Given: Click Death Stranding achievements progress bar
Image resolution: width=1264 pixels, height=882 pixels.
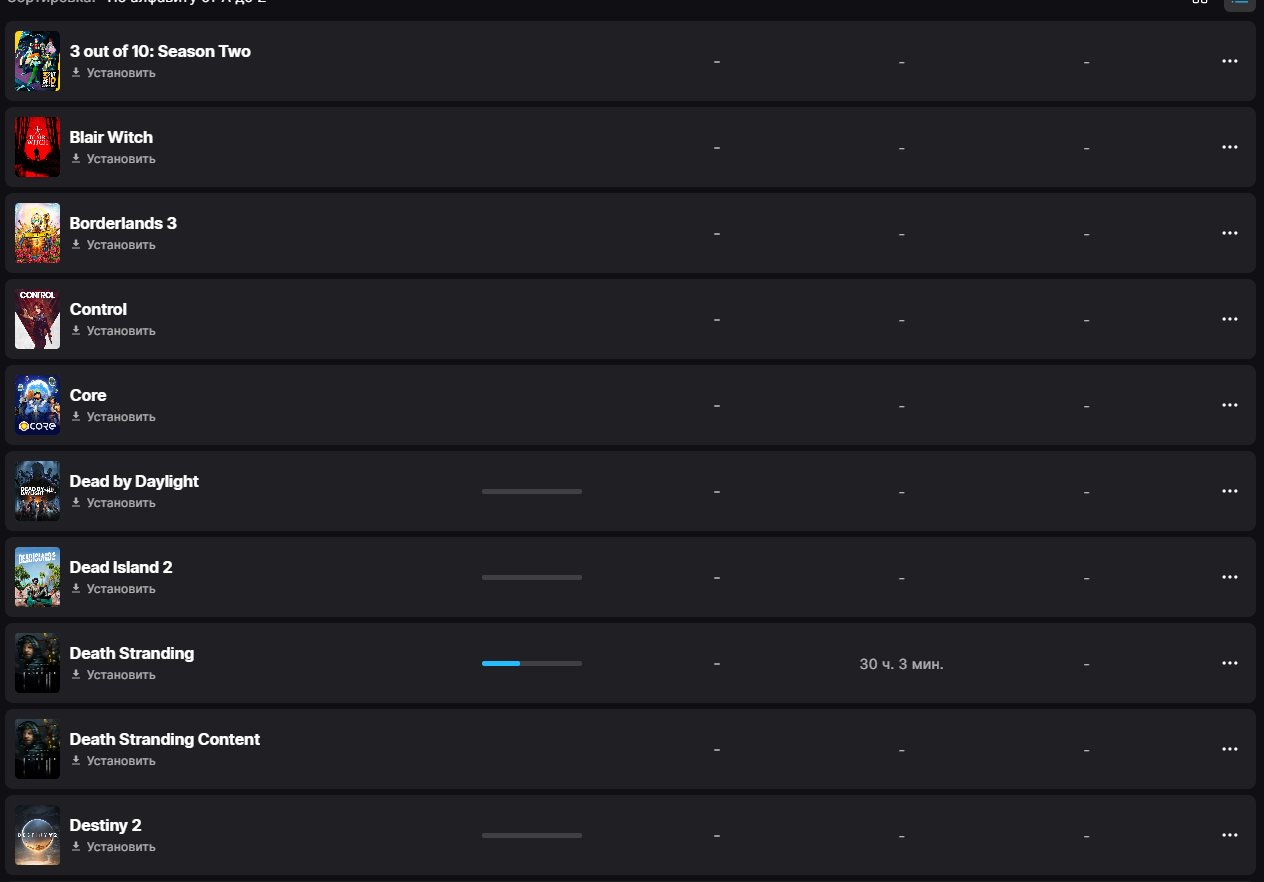Looking at the screenshot, I should (532, 663).
